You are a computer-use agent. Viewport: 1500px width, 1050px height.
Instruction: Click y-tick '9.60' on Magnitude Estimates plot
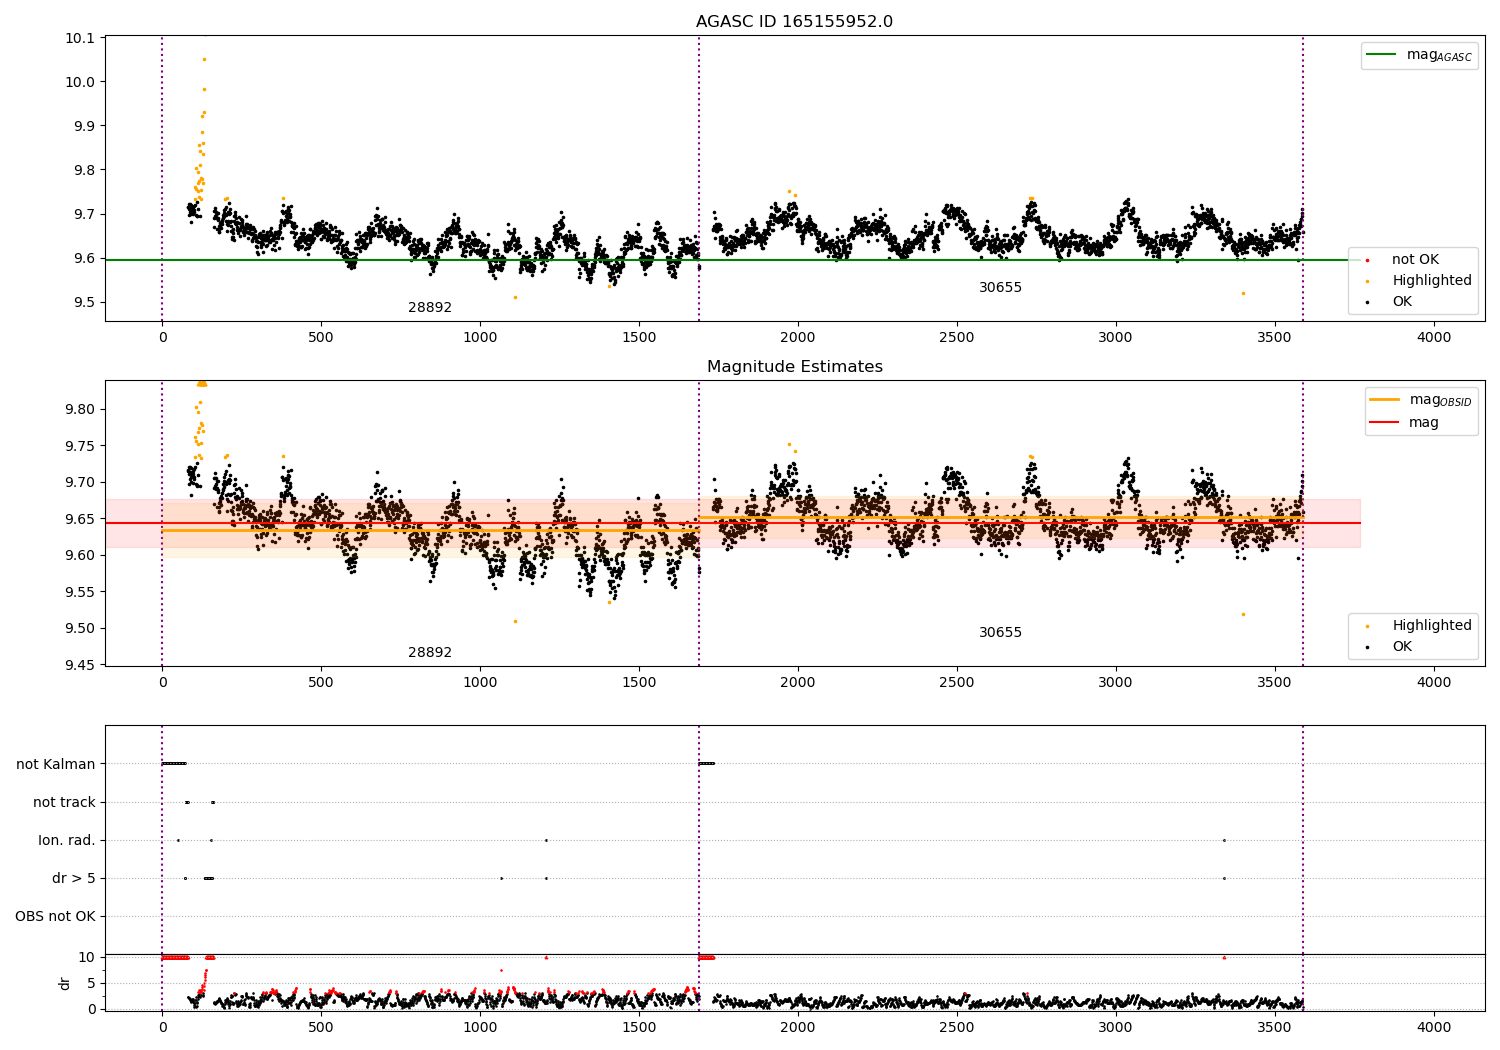(82, 555)
